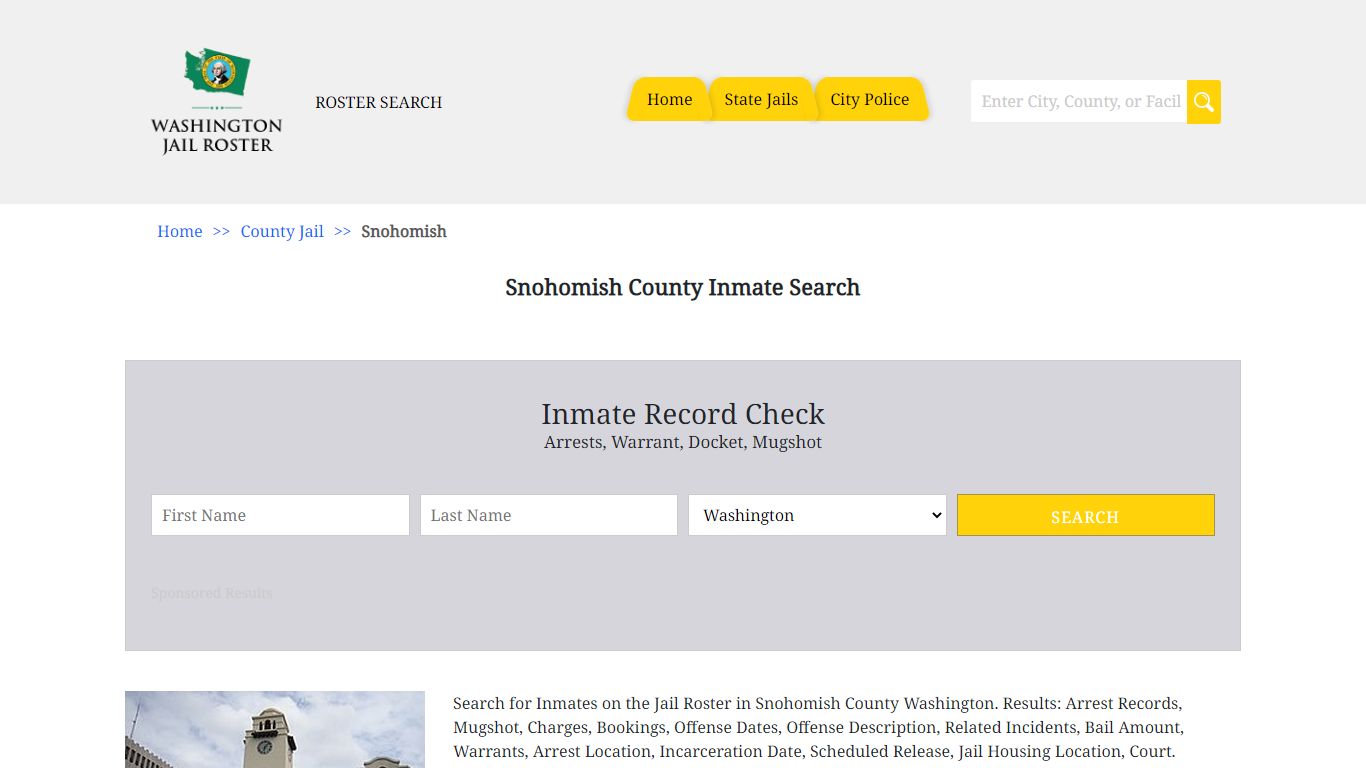This screenshot has width=1366, height=768.
Task: Focus the First Name input field
Action: point(280,515)
